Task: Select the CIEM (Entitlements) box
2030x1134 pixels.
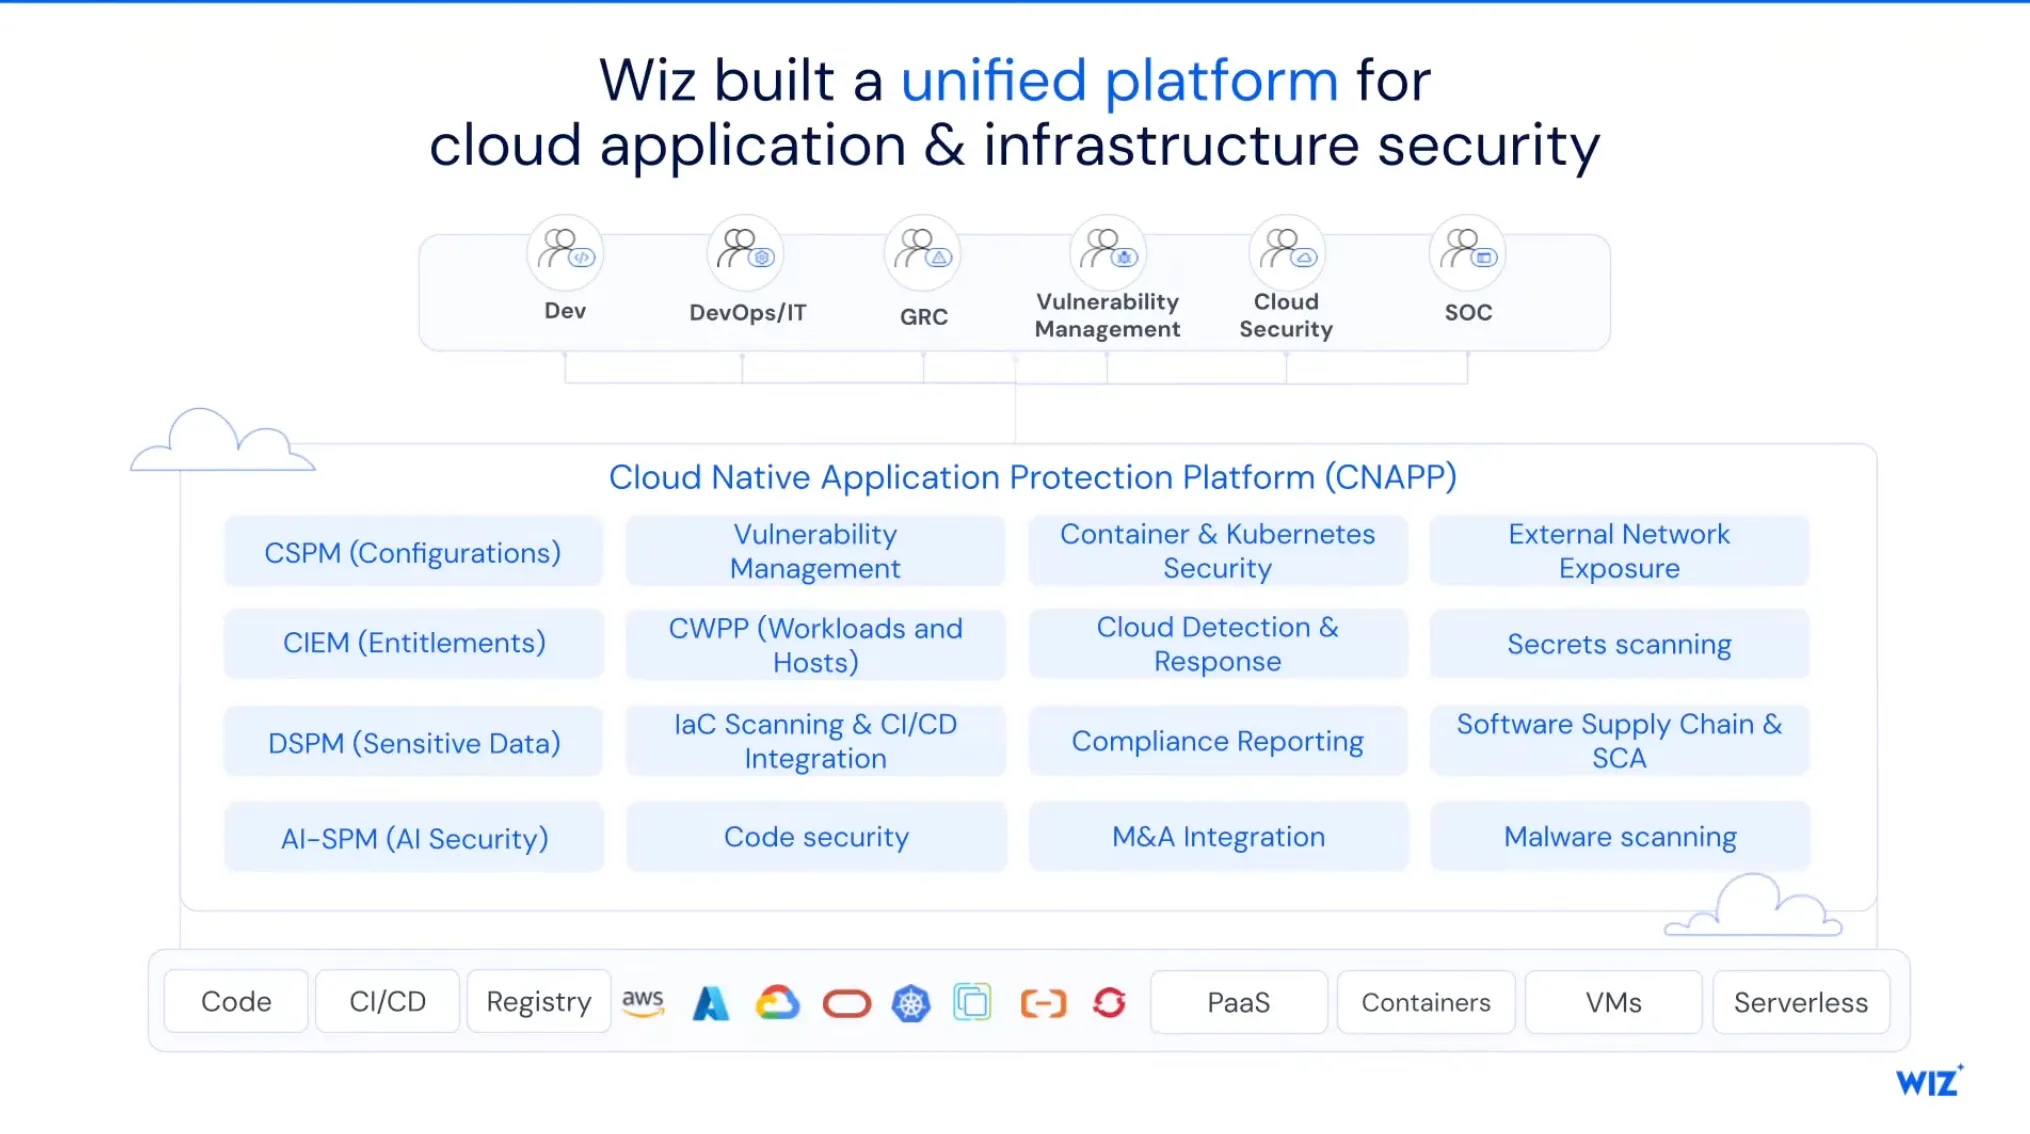Action: tap(413, 643)
